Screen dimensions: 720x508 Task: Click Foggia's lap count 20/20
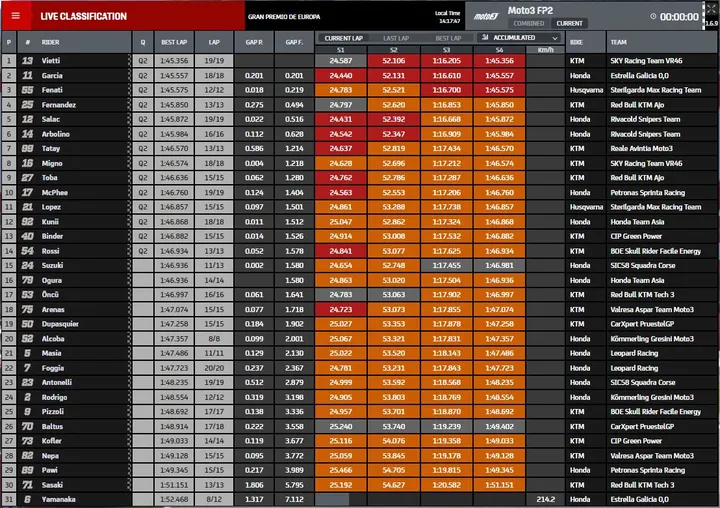click(214, 368)
